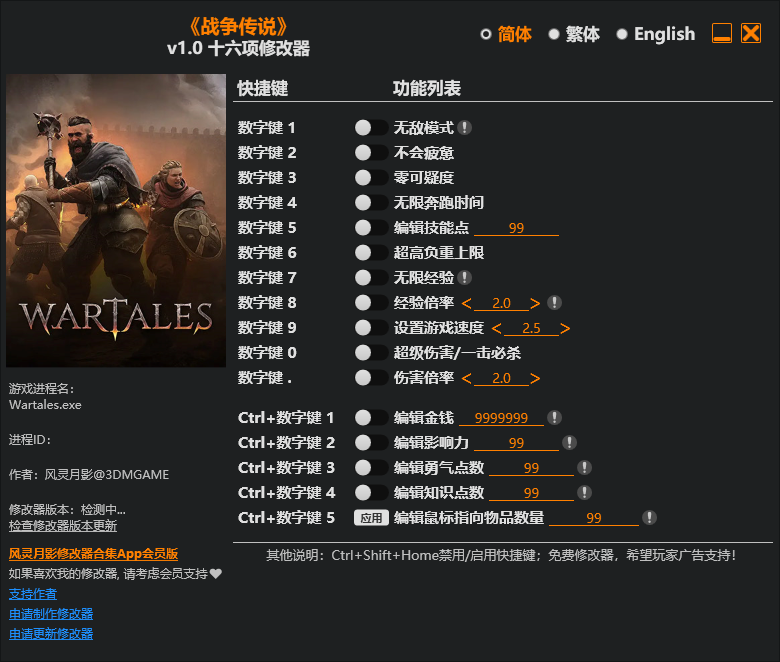This screenshot has width=780, height=662.
Task: Toggle 无敌模式 switch
Action: point(371,128)
